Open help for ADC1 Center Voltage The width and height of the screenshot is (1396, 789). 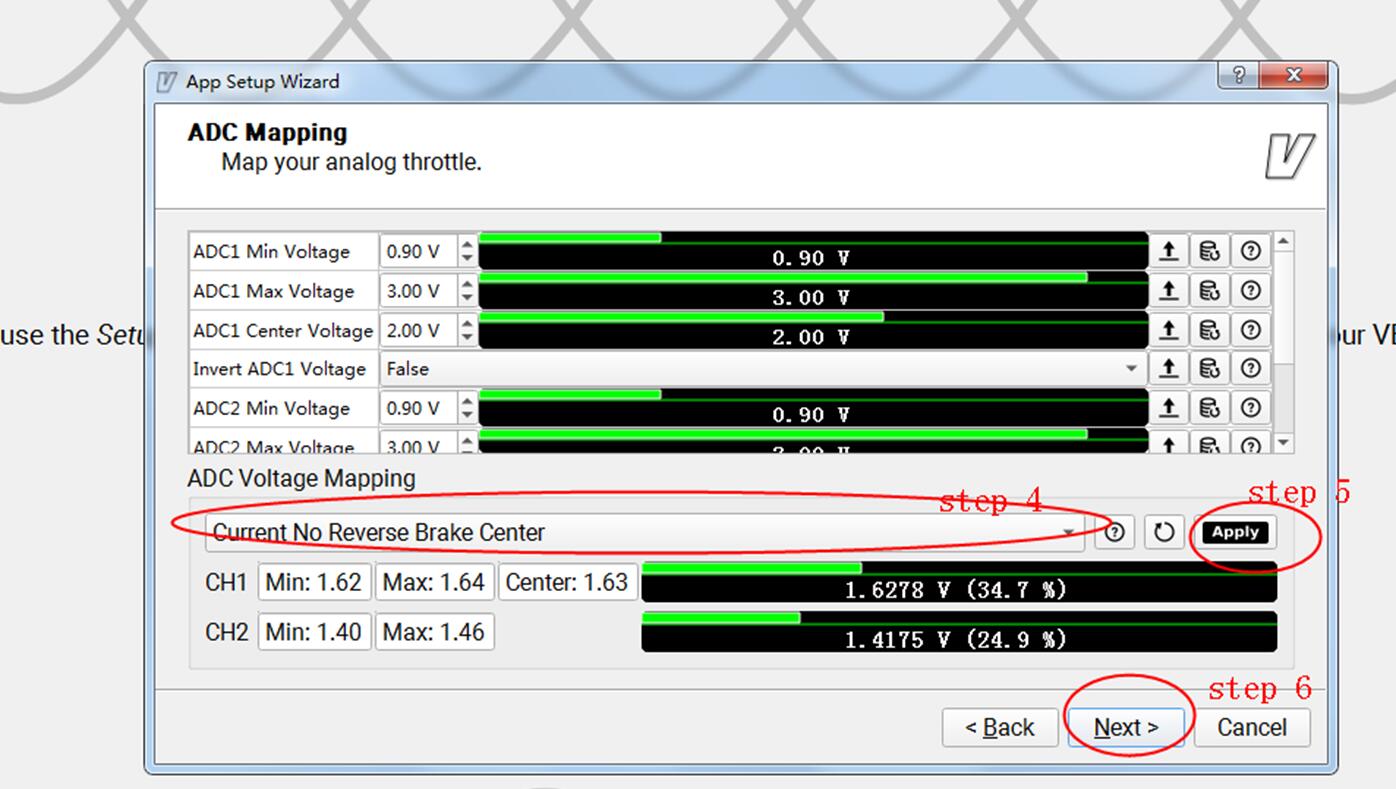(1250, 330)
